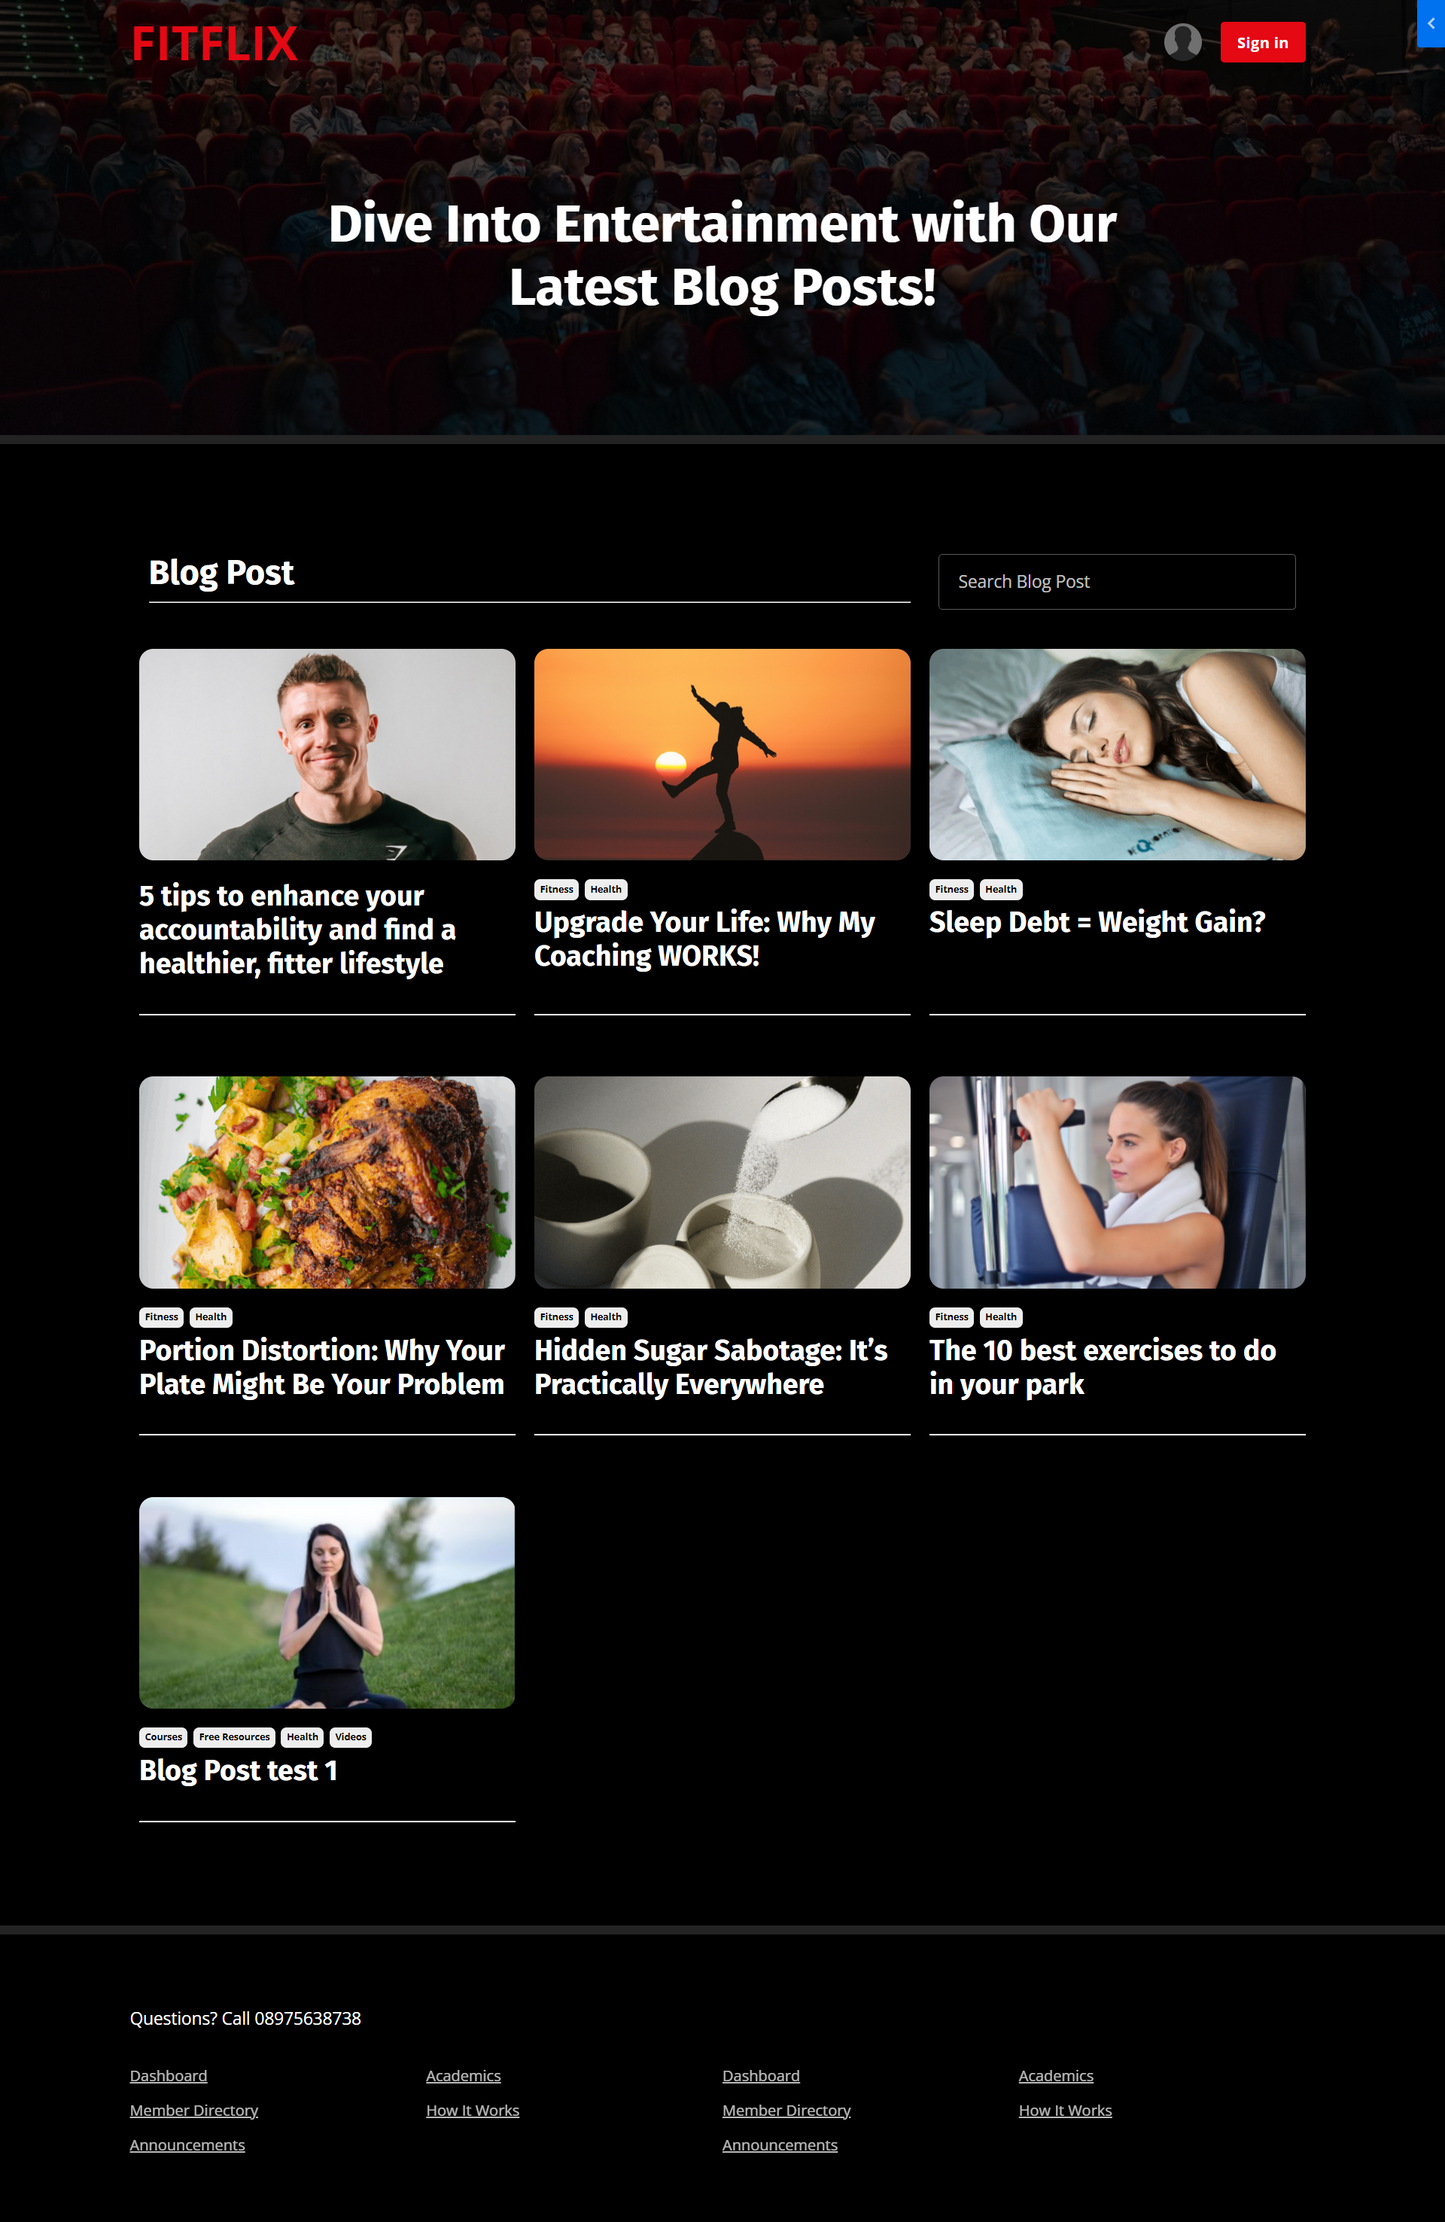The width and height of the screenshot is (1445, 2222).
Task: Open the yoga meditation post thumbnail
Action: 327,1602
